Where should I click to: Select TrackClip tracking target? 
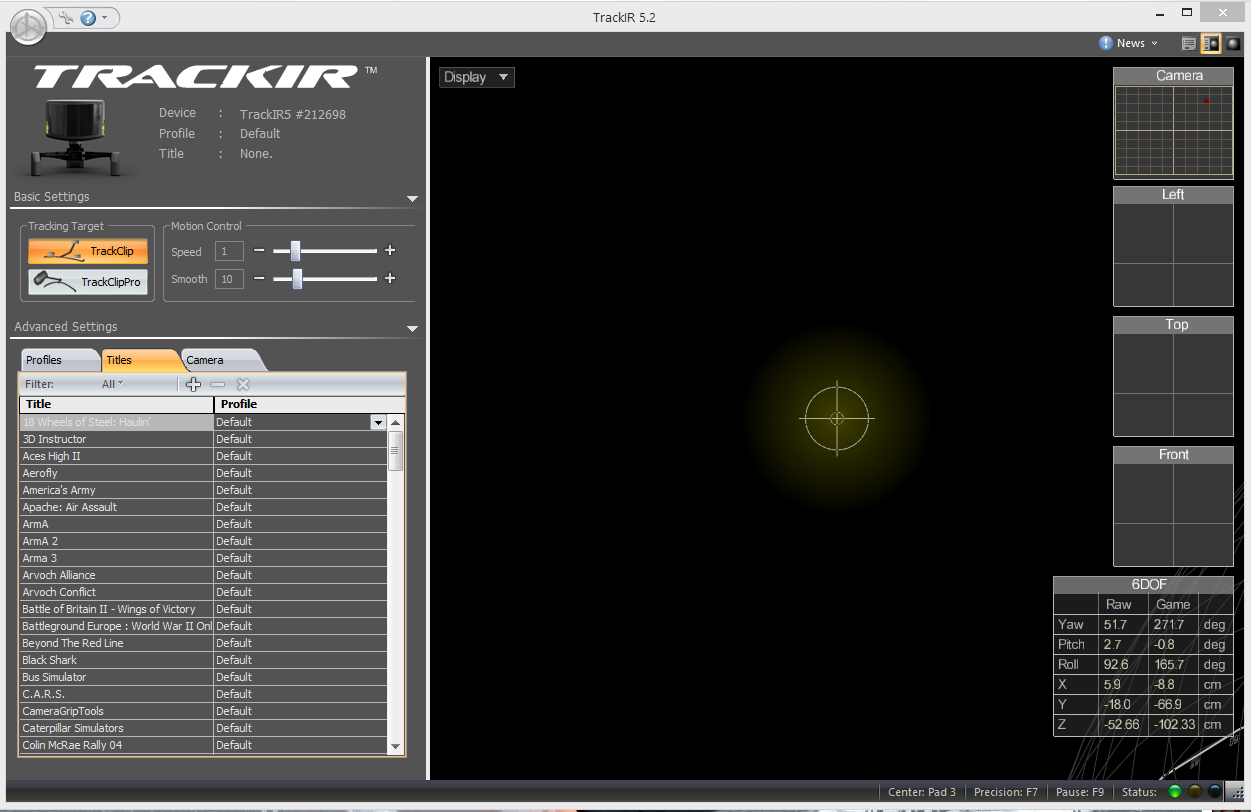point(88,251)
